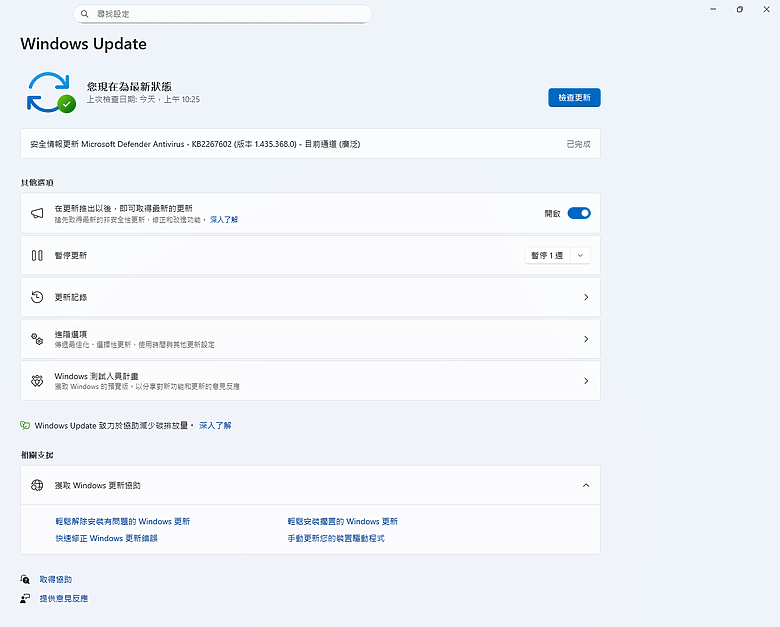This screenshot has width=780, height=627.
Task: Click the green leaf carbon emissions icon
Action: point(25,425)
